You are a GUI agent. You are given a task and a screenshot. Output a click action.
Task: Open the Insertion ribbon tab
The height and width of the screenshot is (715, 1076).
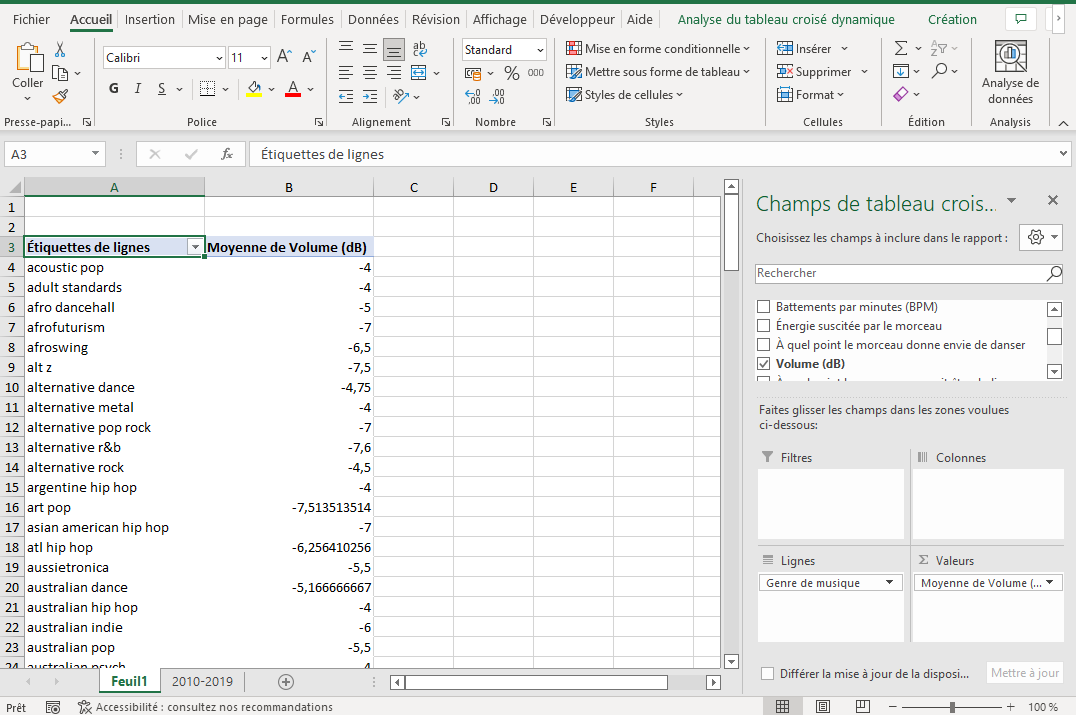point(150,19)
